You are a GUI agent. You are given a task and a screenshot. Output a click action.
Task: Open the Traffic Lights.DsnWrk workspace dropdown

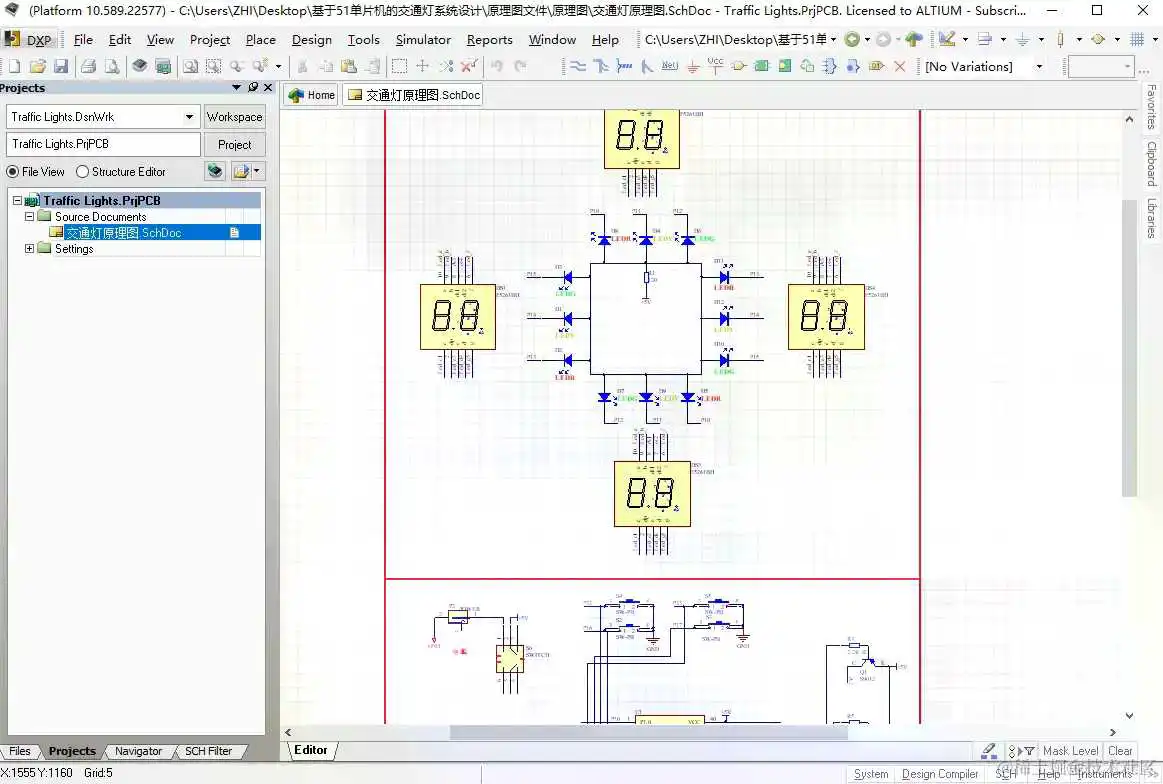coord(189,117)
